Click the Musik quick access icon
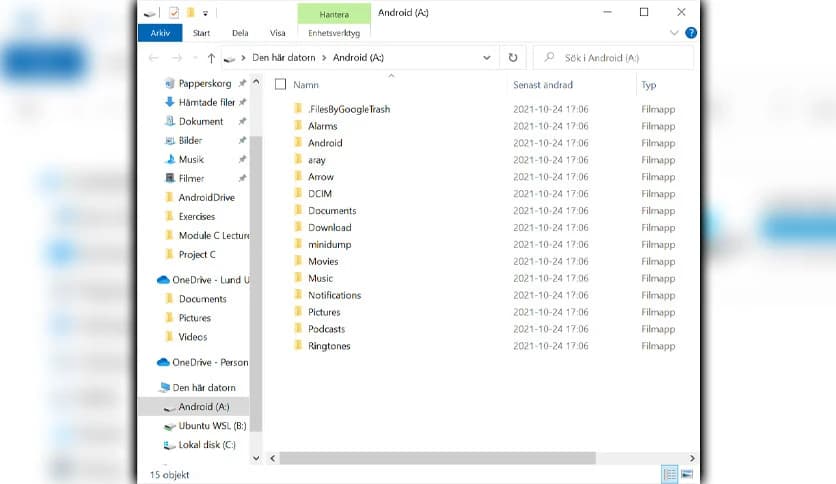This screenshot has height=484, width=836. click(x=170, y=159)
